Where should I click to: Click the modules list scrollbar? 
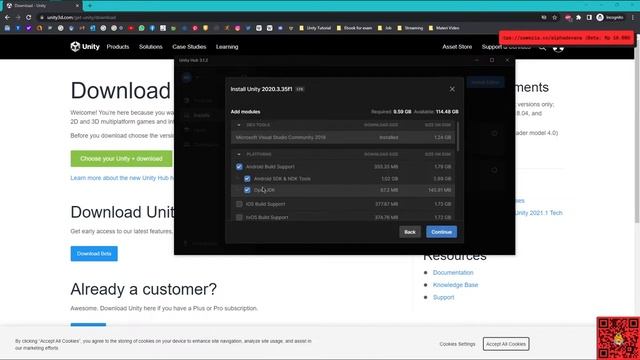[x=458, y=137]
